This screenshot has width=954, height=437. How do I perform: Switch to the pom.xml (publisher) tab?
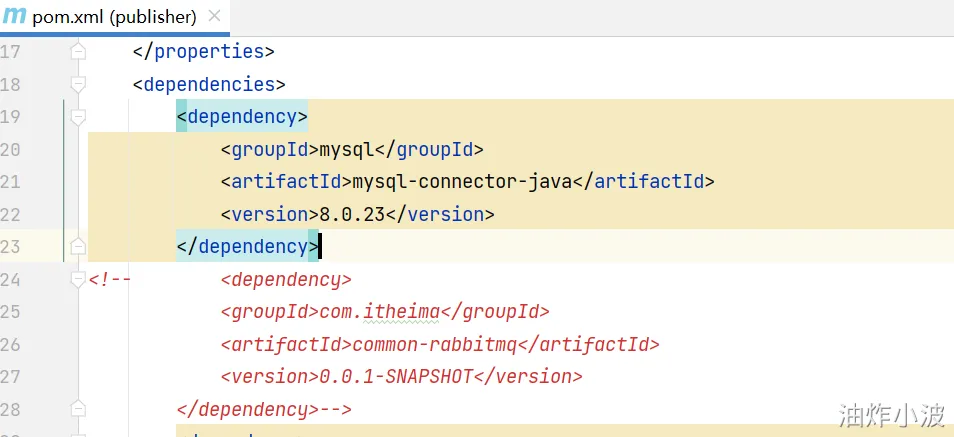pyautogui.click(x=113, y=17)
